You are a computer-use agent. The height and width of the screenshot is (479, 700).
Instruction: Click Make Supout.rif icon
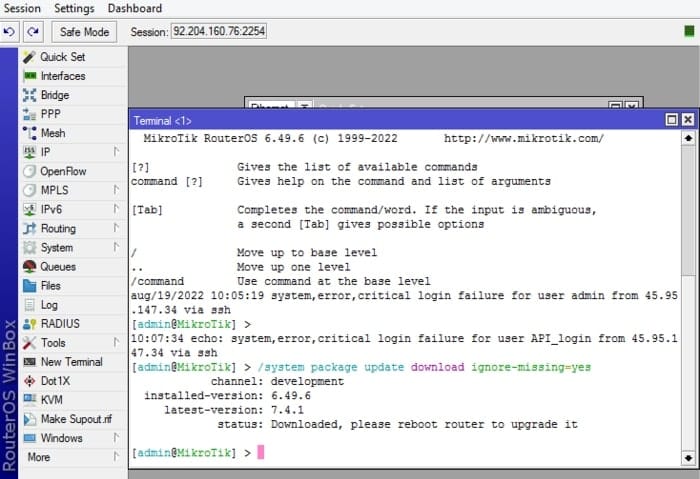29,419
